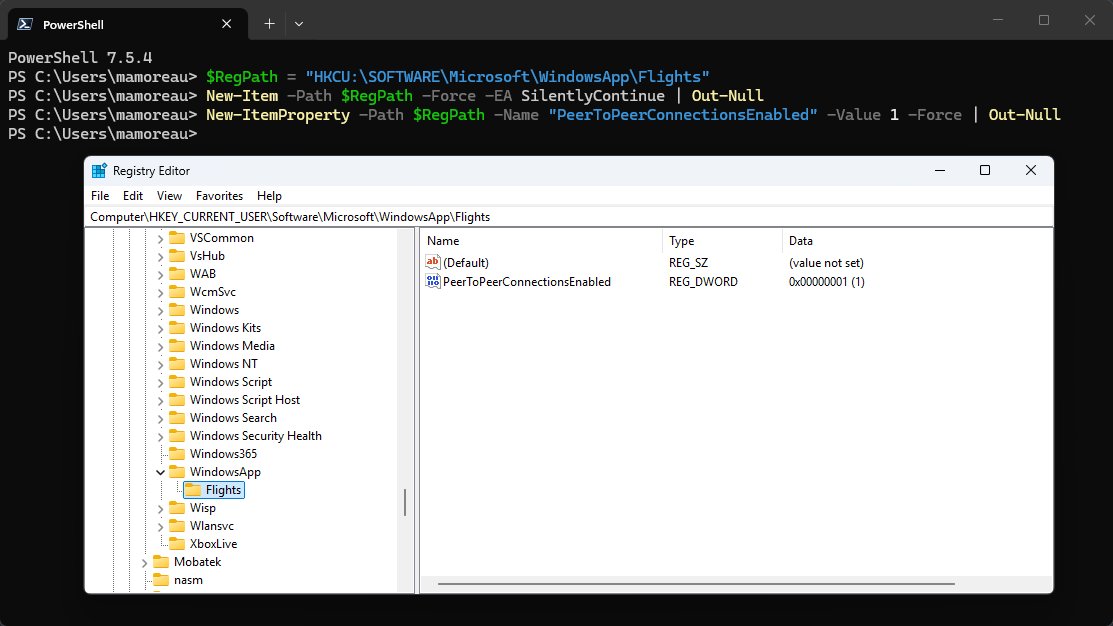This screenshot has height=626, width=1113.
Task: Click the PowerShell 7.5.4 version line
Action: click(x=80, y=57)
